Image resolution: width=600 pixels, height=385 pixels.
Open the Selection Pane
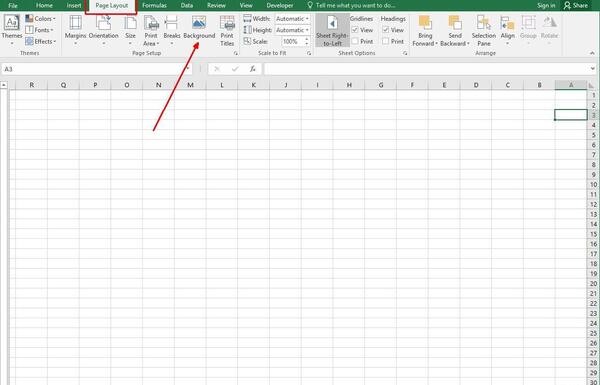[x=484, y=31]
